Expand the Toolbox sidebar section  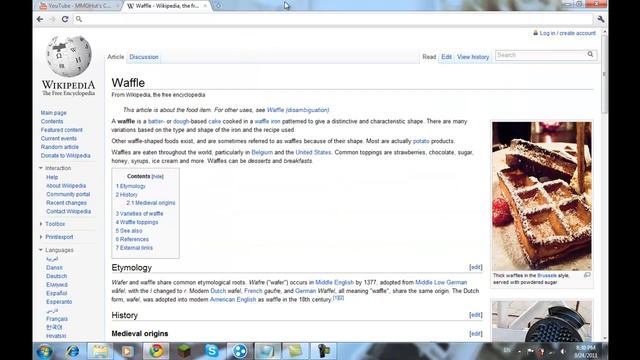pos(41,224)
